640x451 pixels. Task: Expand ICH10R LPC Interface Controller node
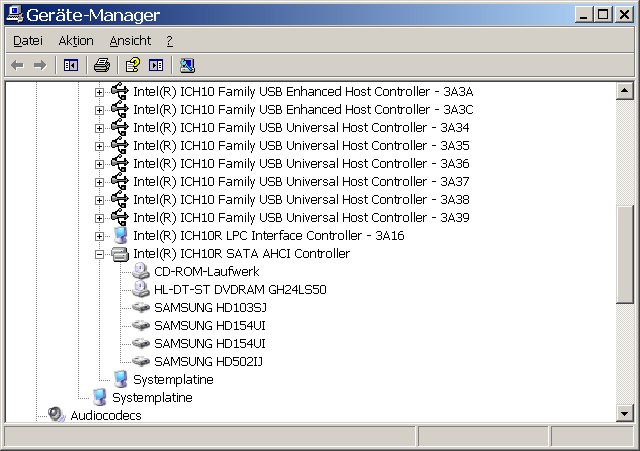tap(99, 236)
